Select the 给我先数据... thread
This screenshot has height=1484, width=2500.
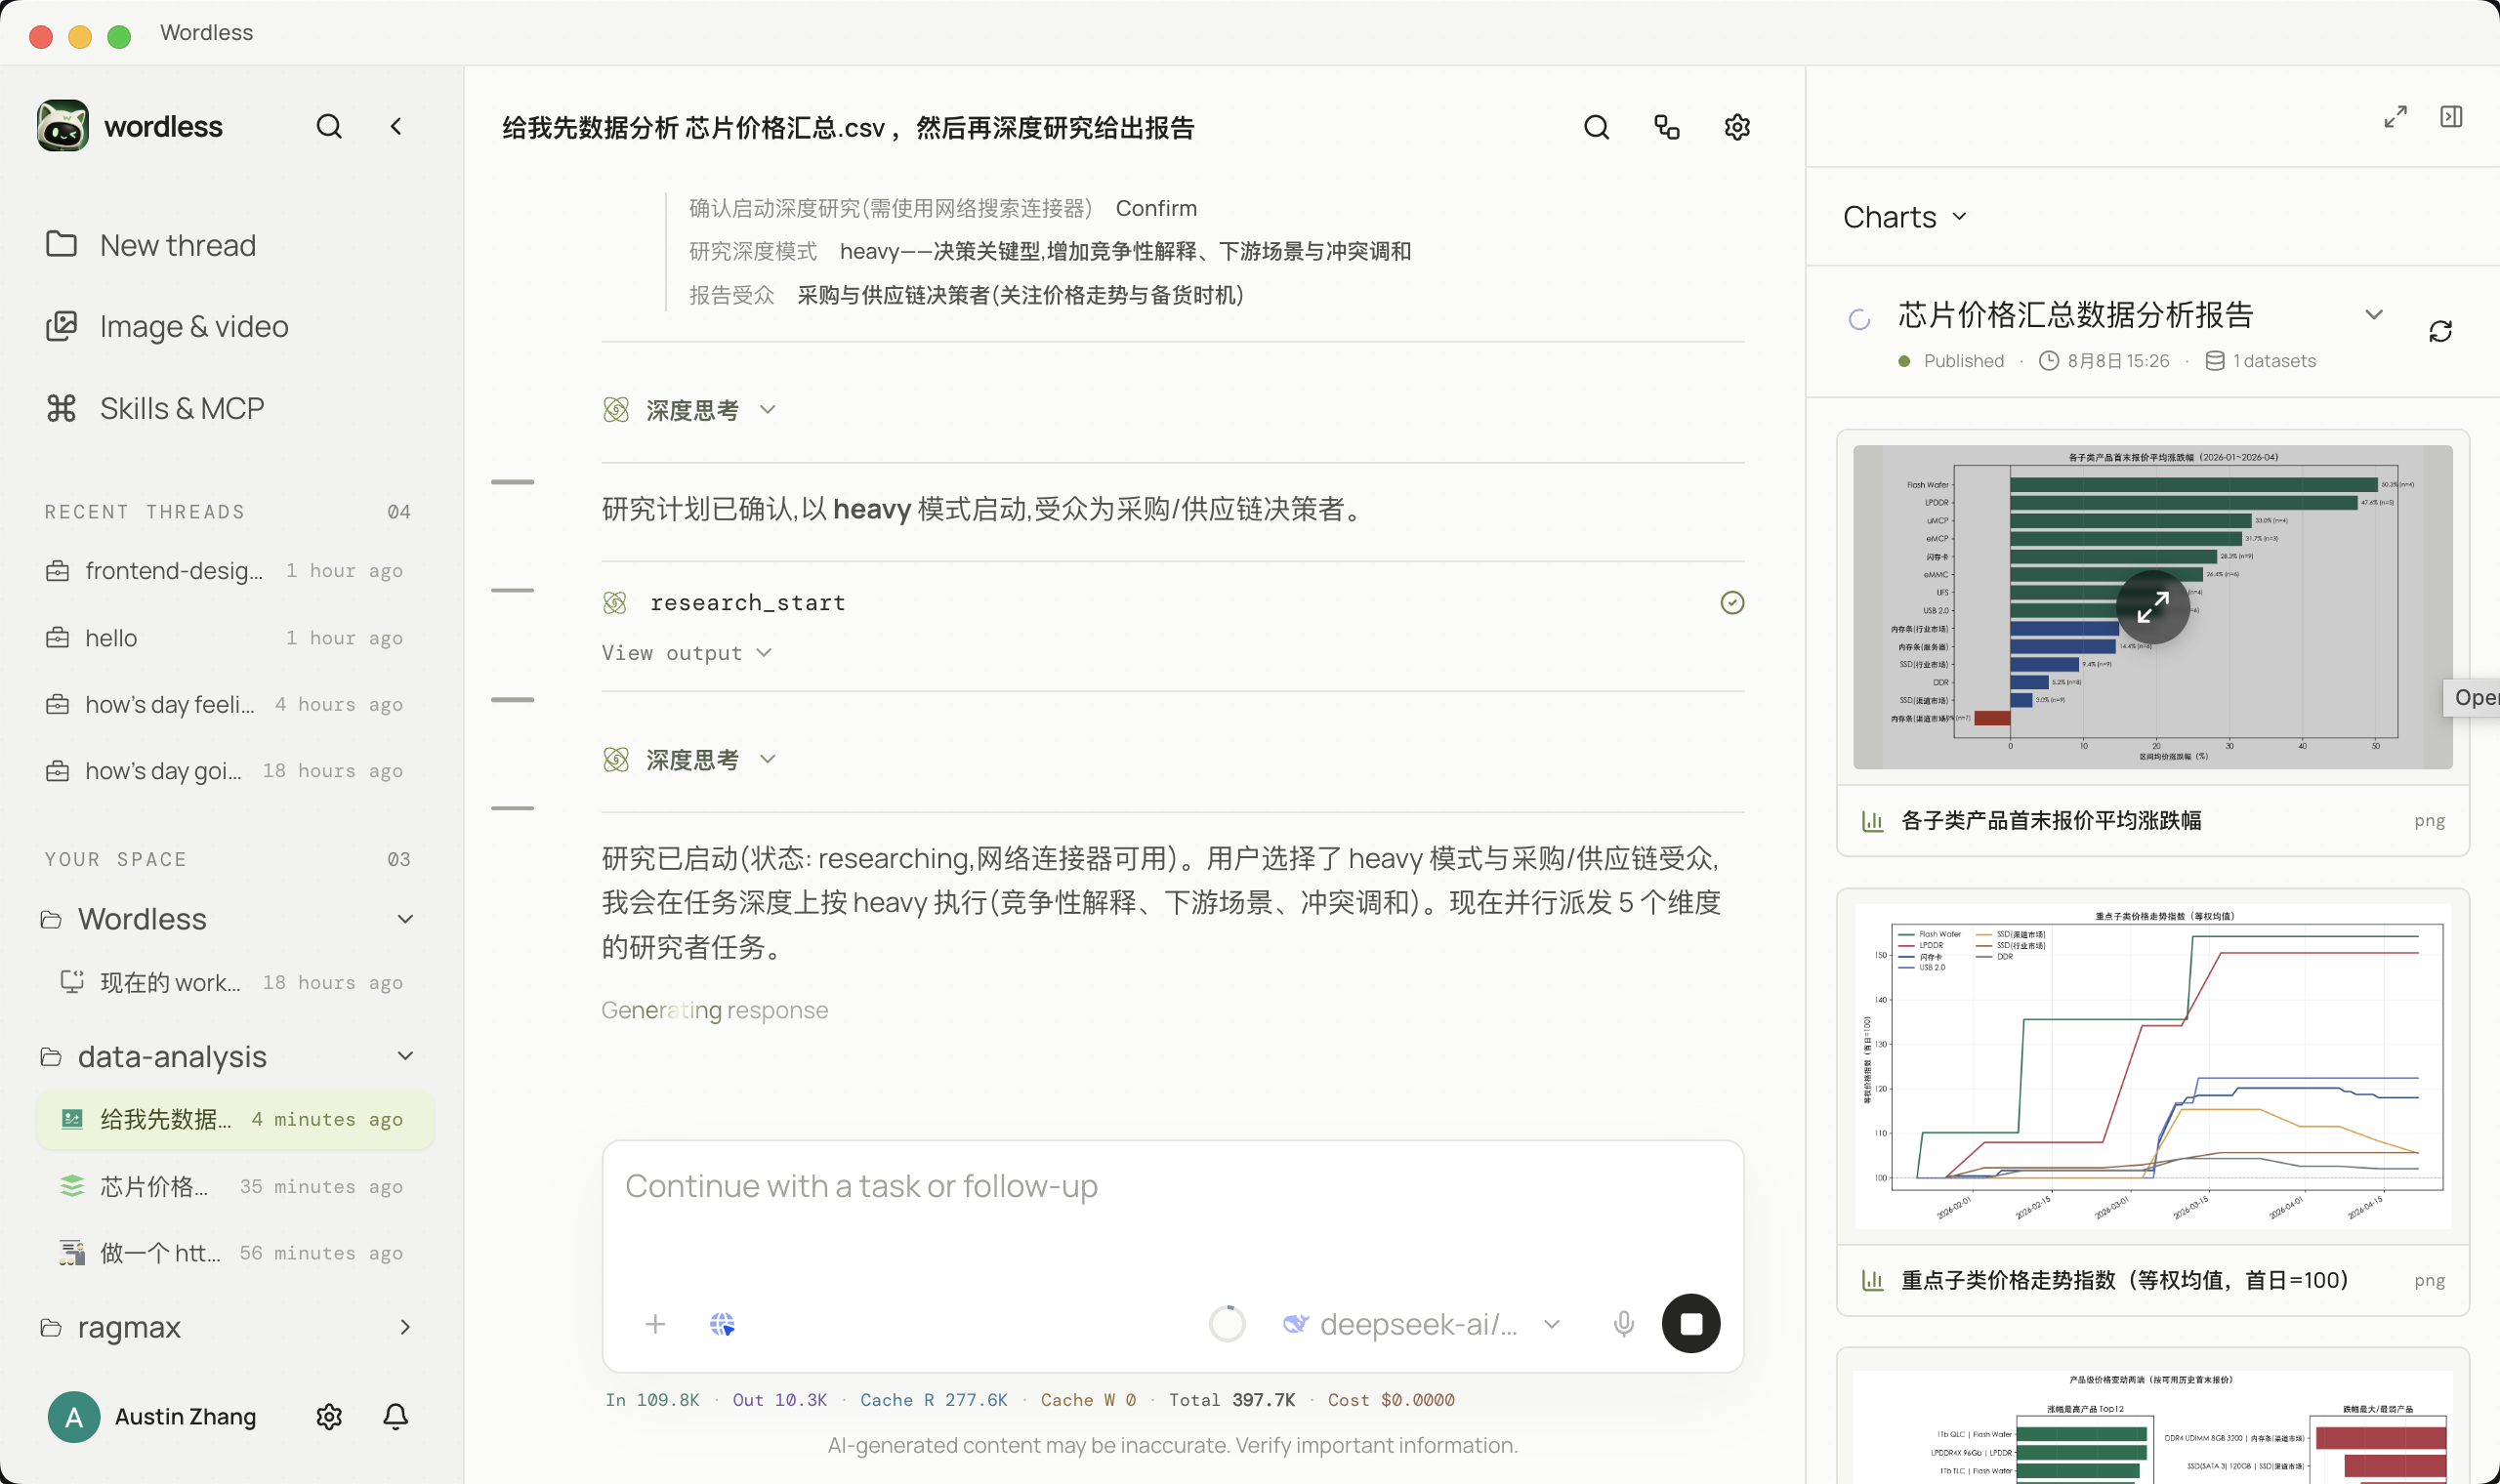(x=235, y=1120)
